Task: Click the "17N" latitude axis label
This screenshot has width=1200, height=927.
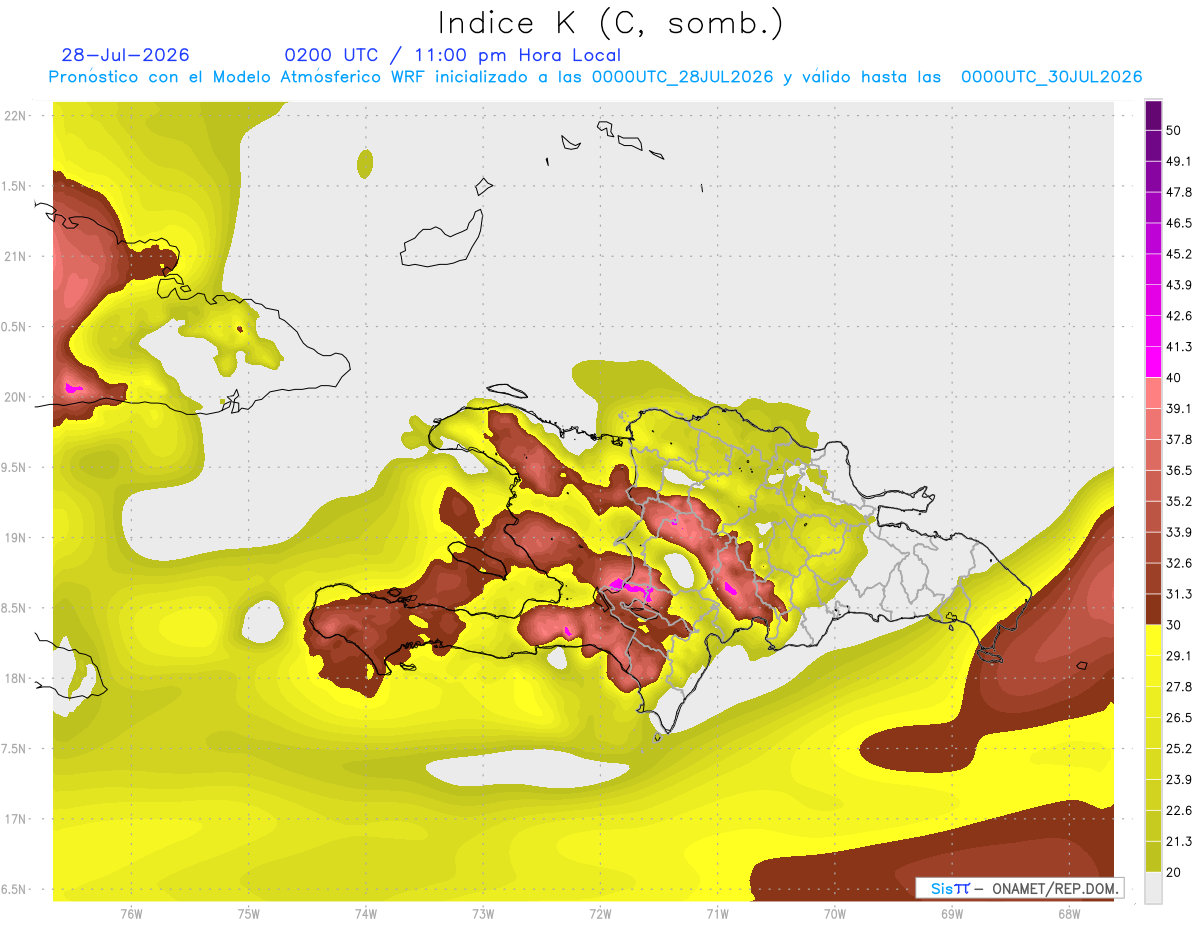Action: point(15,819)
